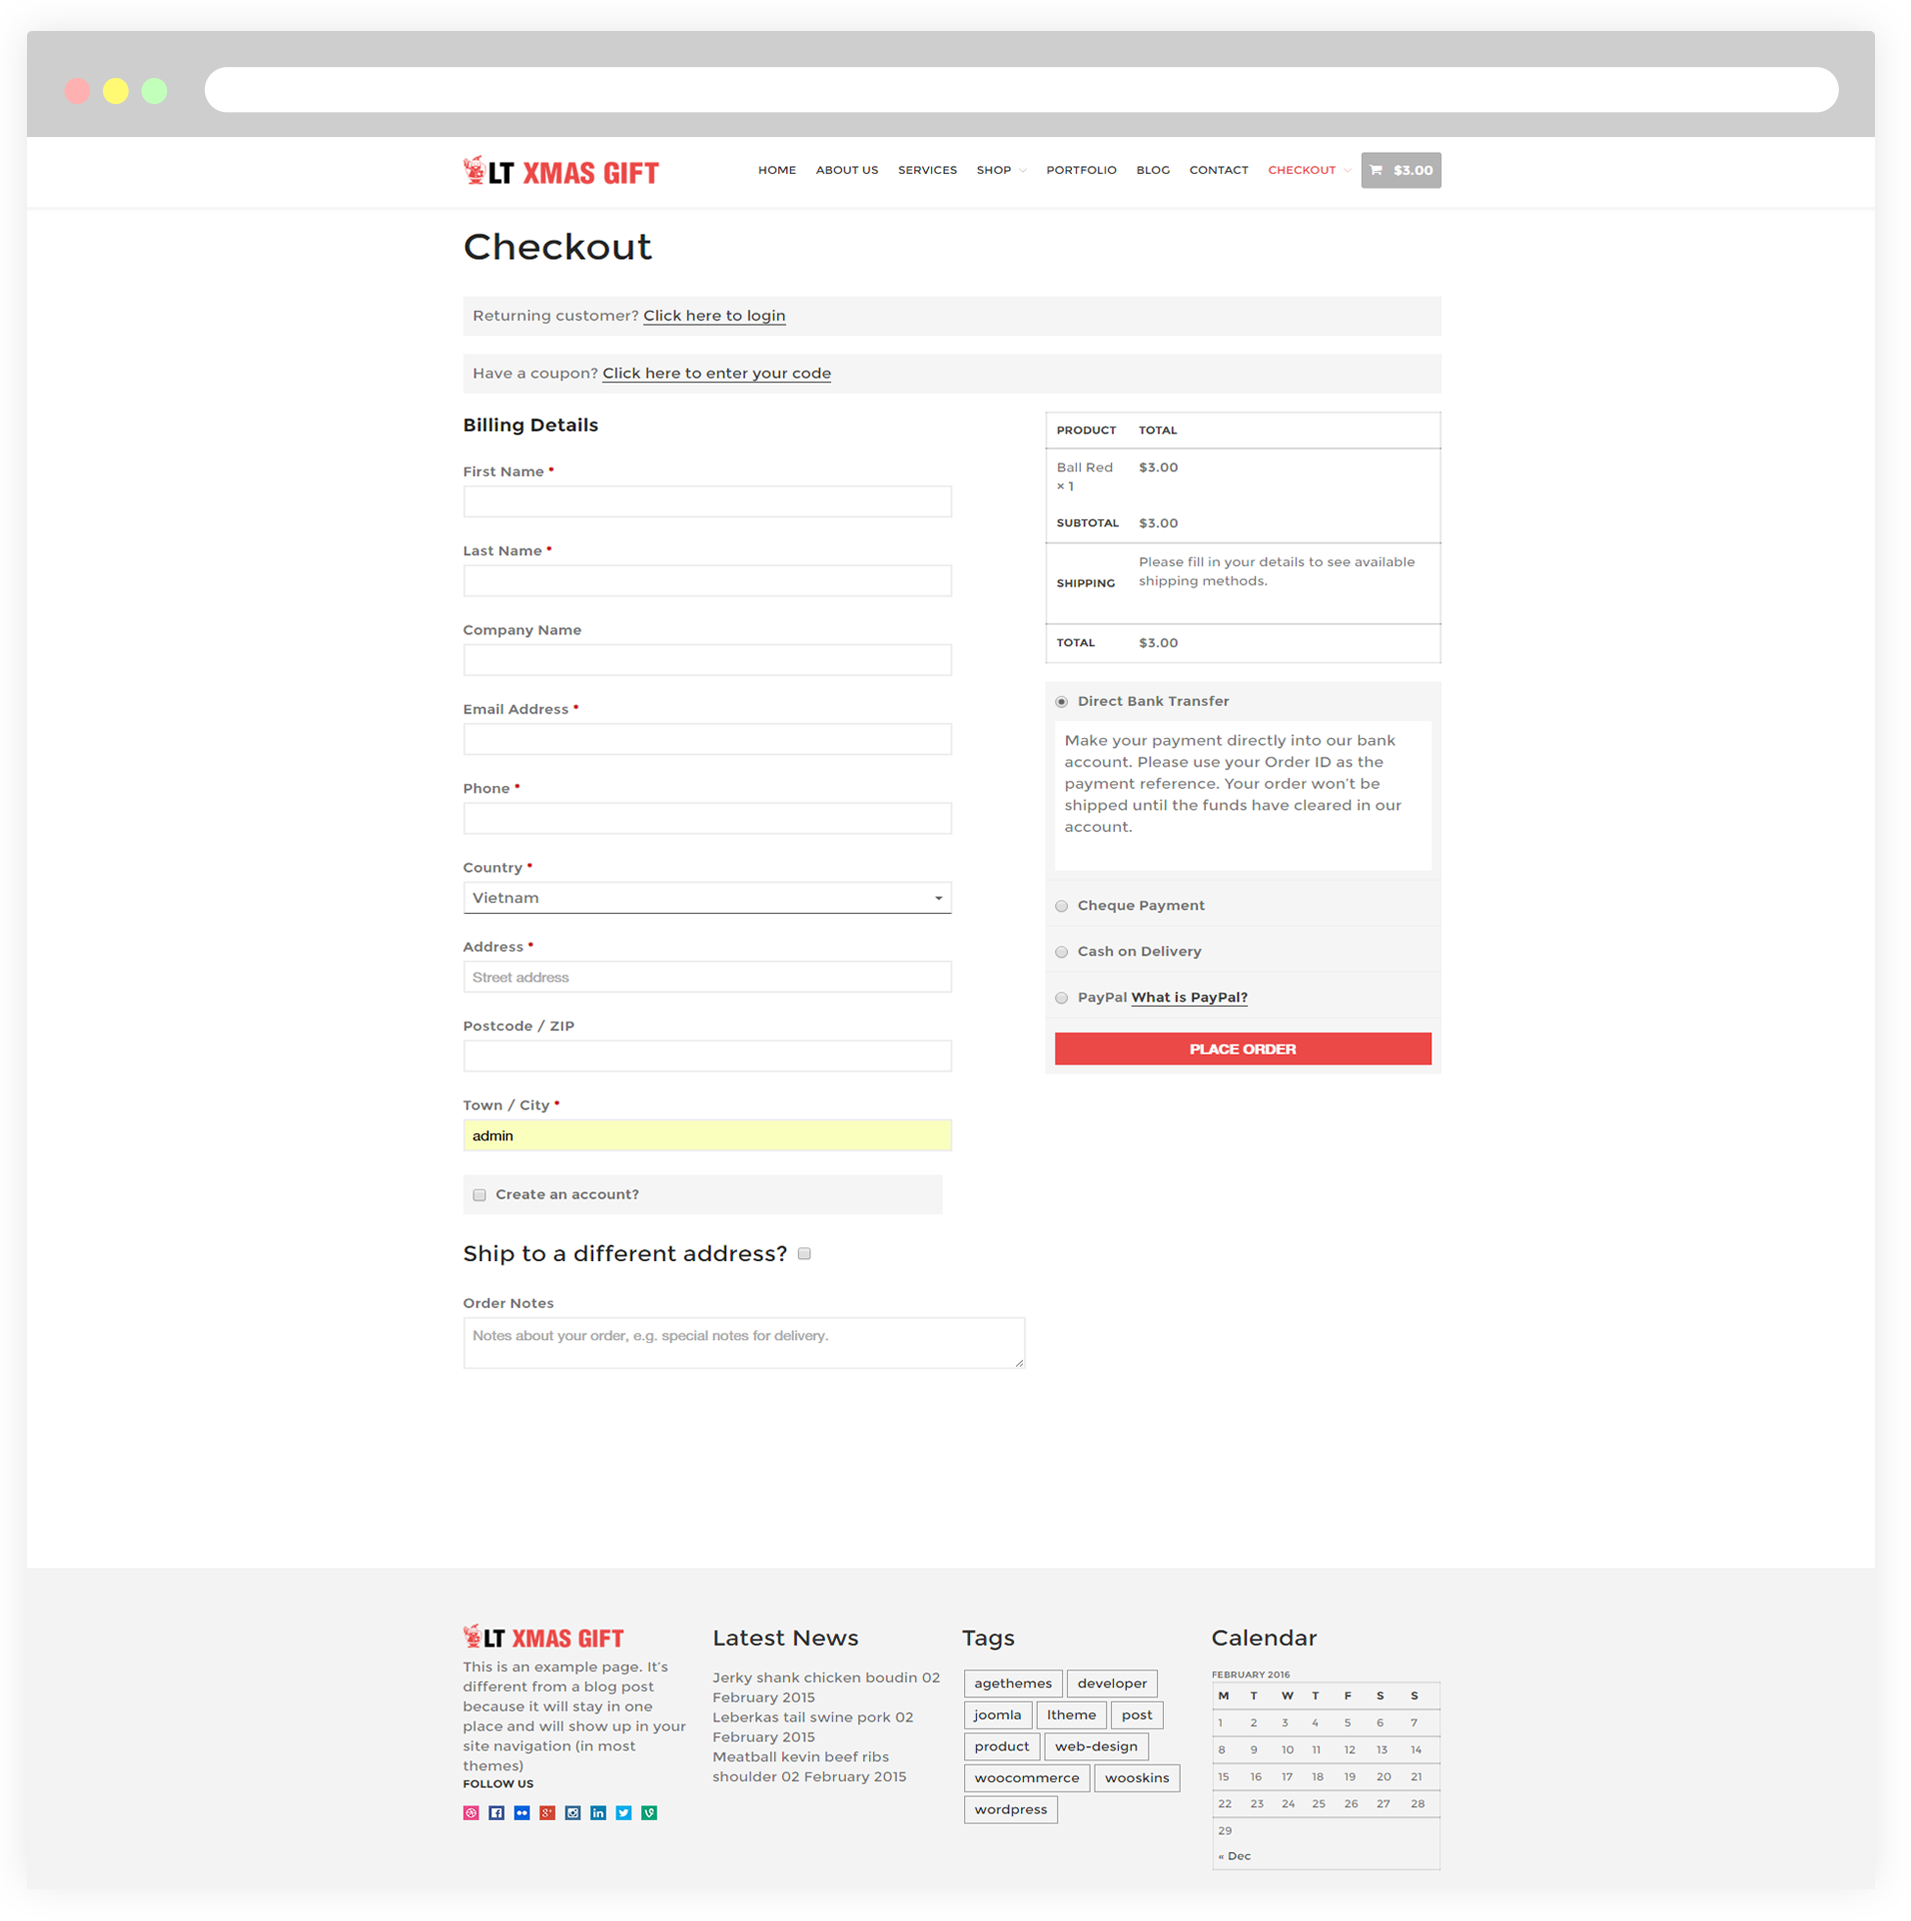Expand the Shop menu chevron

point(1023,171)
